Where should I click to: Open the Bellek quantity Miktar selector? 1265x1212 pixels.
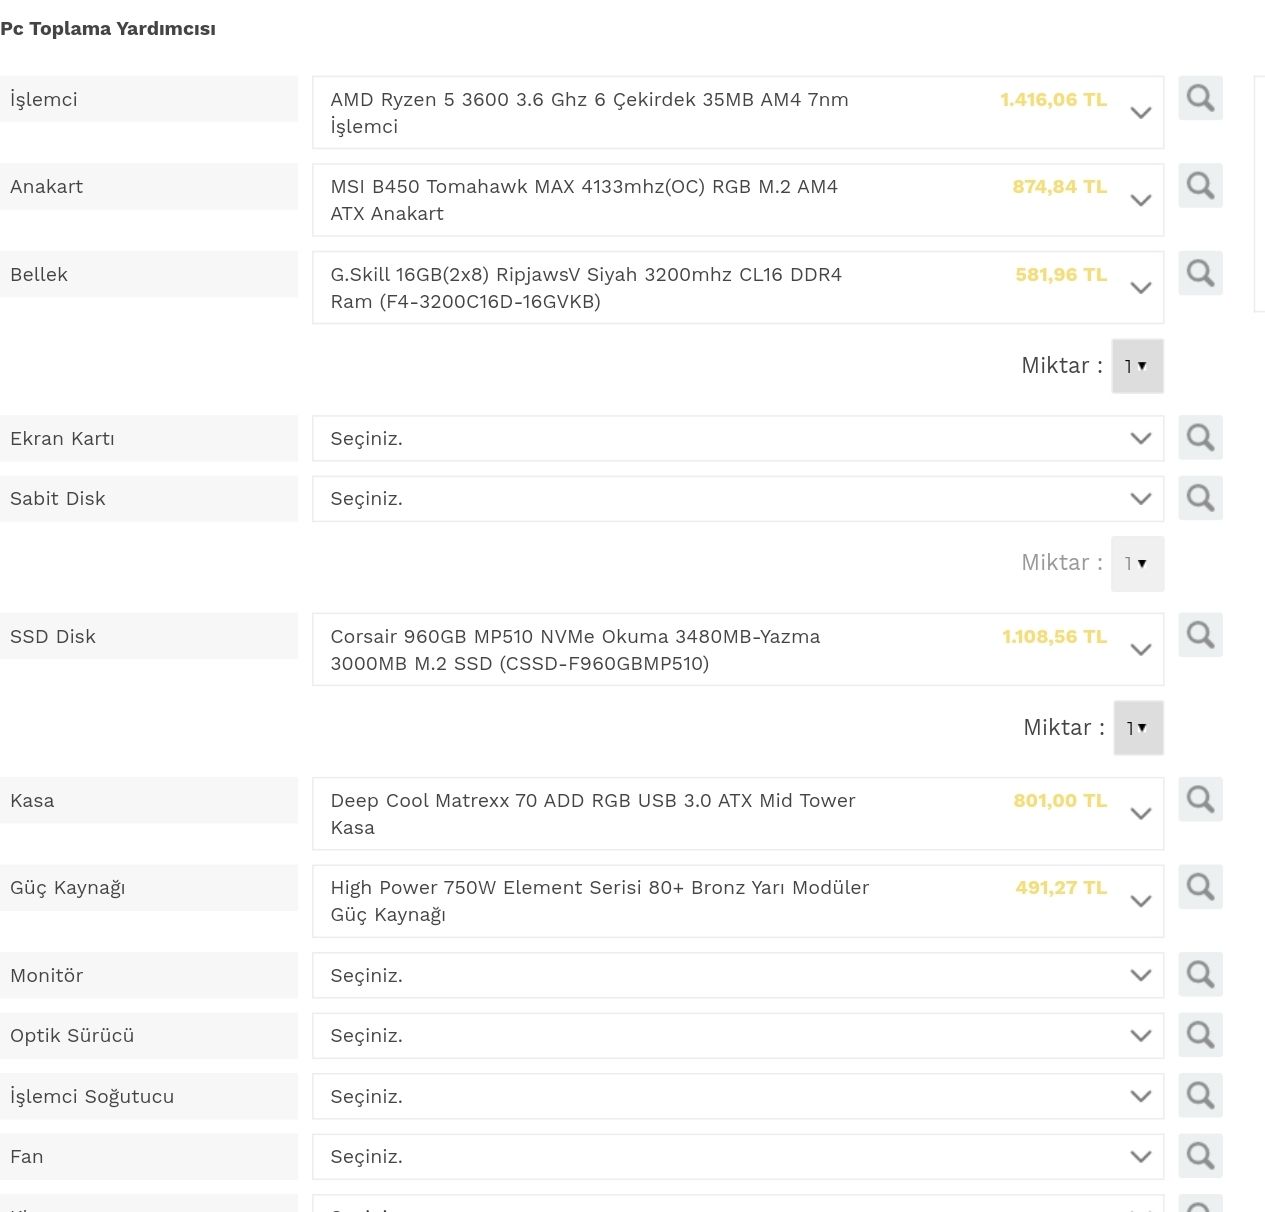[1137, 366]
